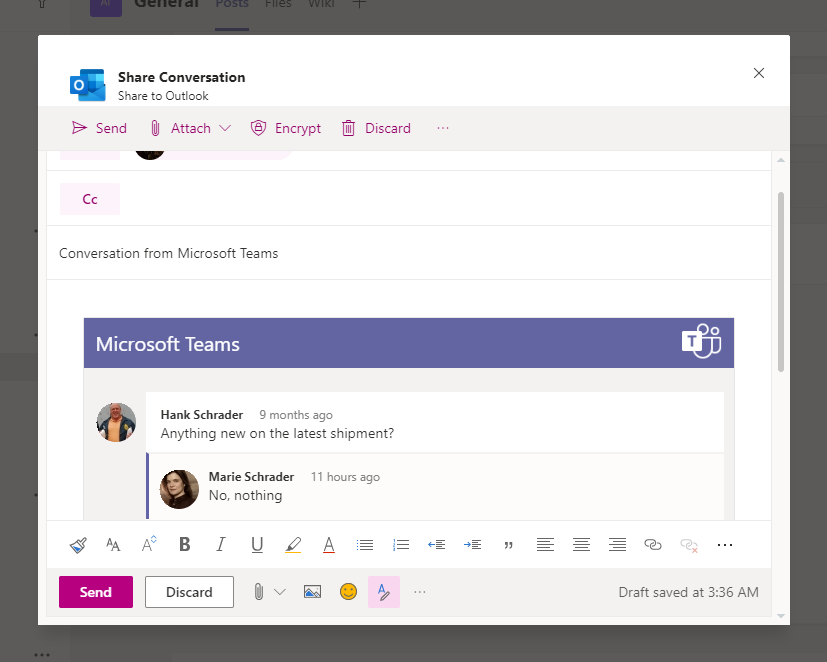The image size is (827, 662).
Task: Click the 'Hank Schrader' name text
Action: click(202, 415)
